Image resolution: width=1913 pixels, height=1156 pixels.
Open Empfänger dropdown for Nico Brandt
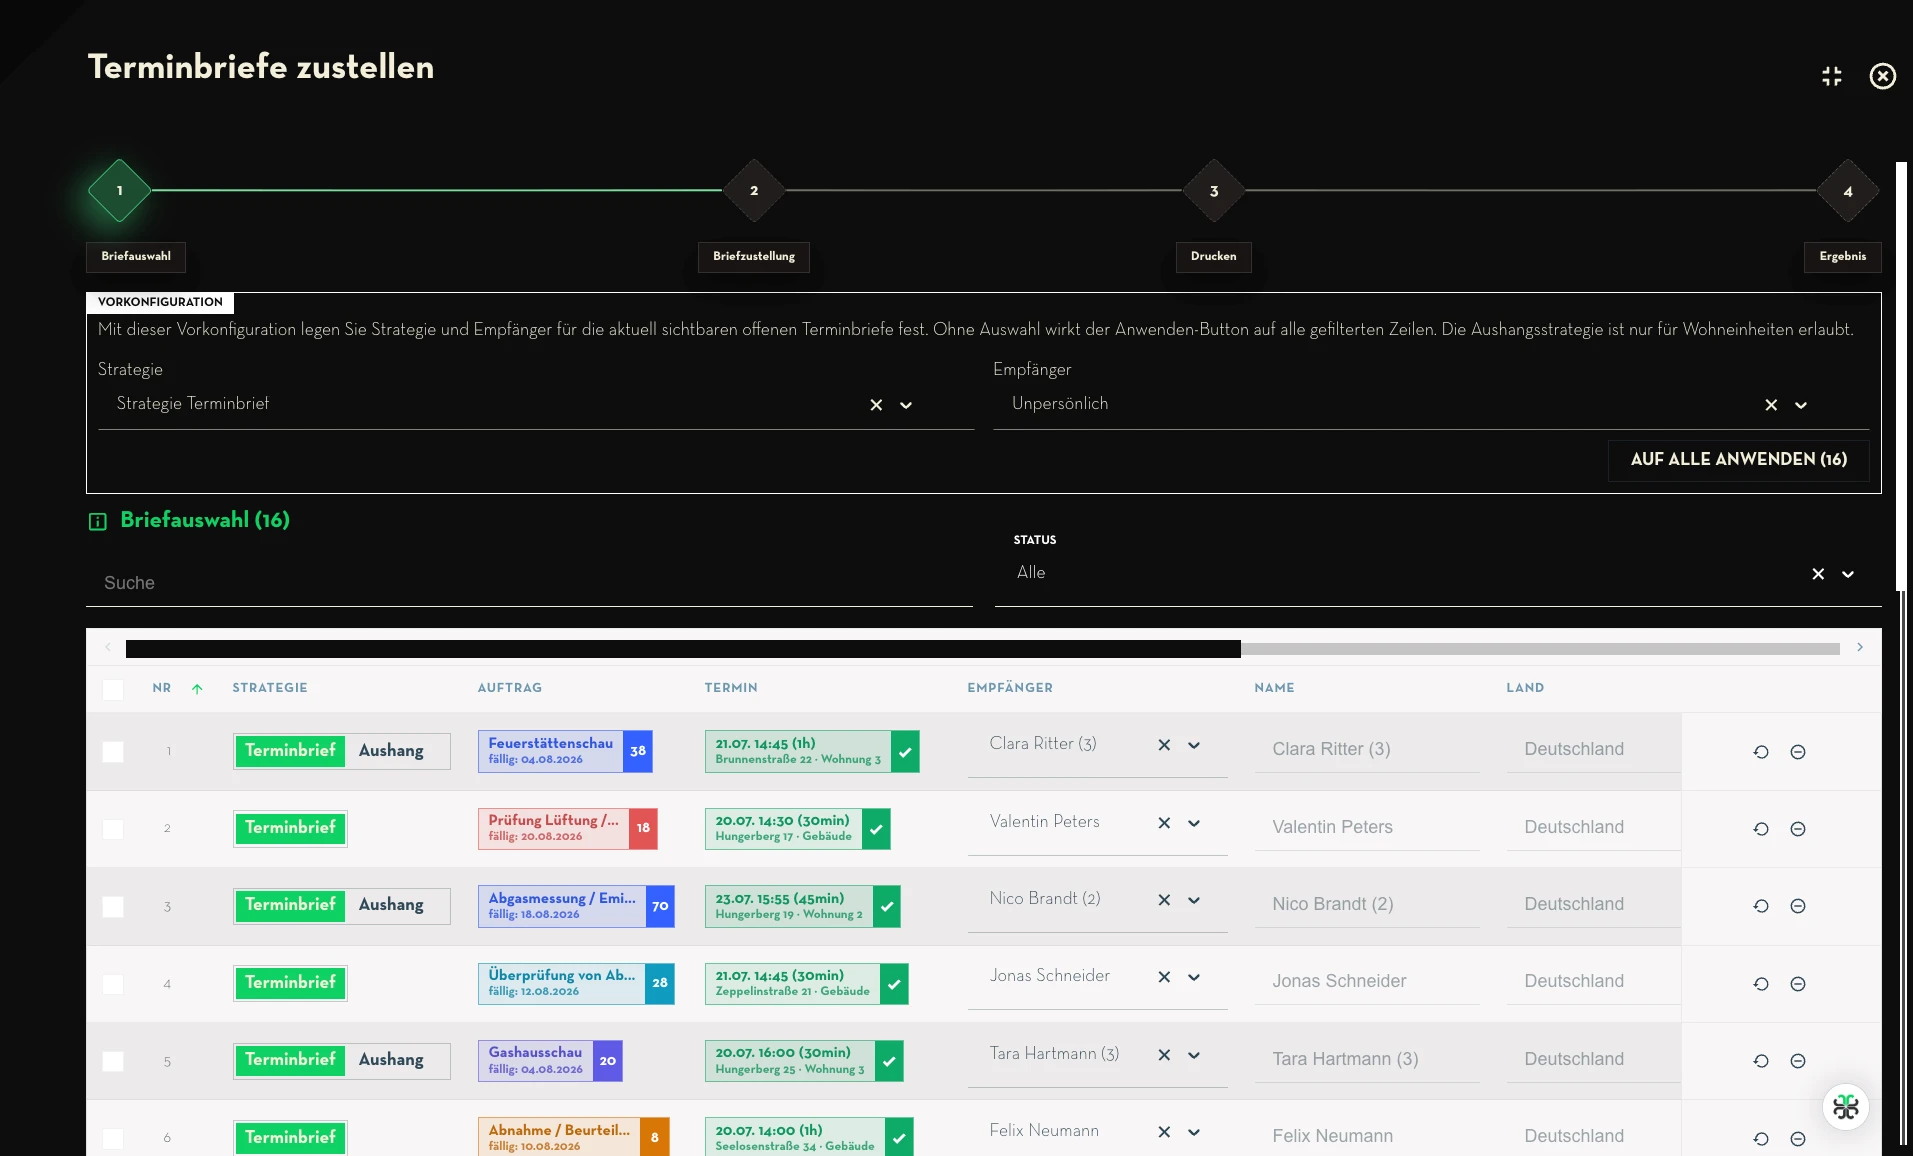coord(1194,900)
